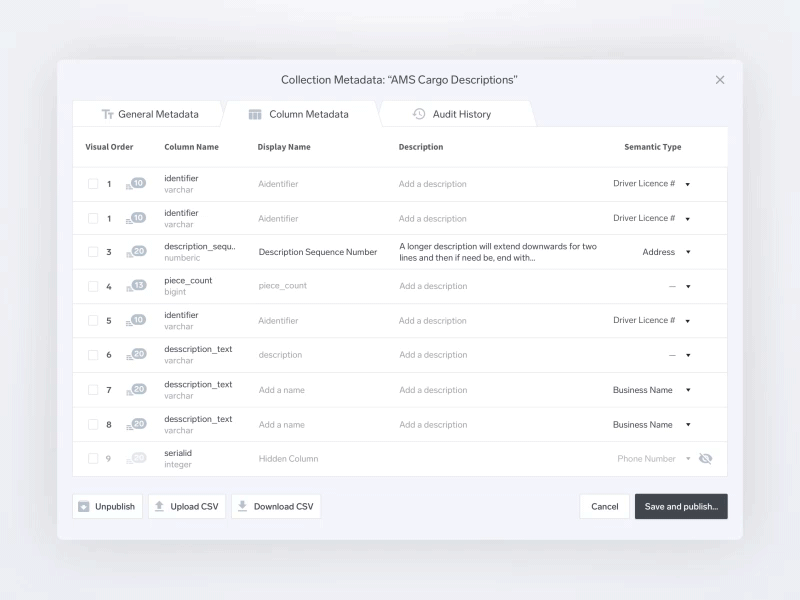
Task: Click the Unpublish archive icon
Action: point(84,507)
